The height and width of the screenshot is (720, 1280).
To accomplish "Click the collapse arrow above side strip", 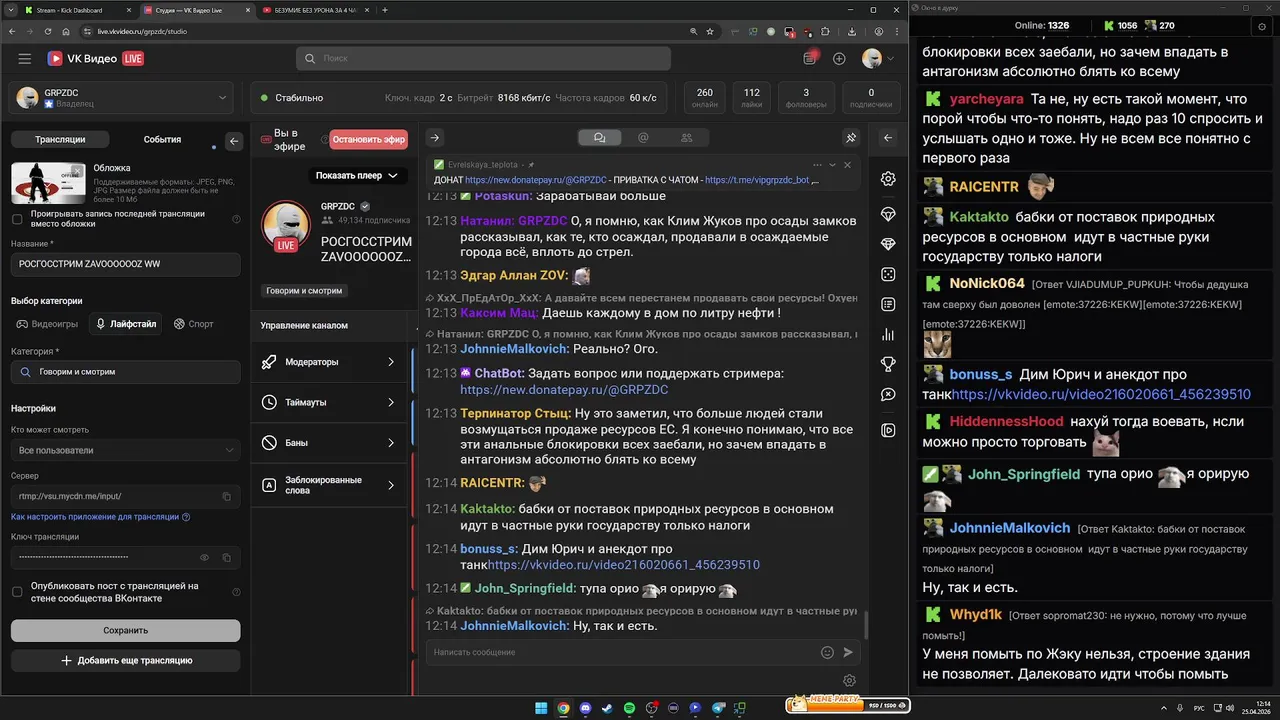I will [x=888, y=138].
